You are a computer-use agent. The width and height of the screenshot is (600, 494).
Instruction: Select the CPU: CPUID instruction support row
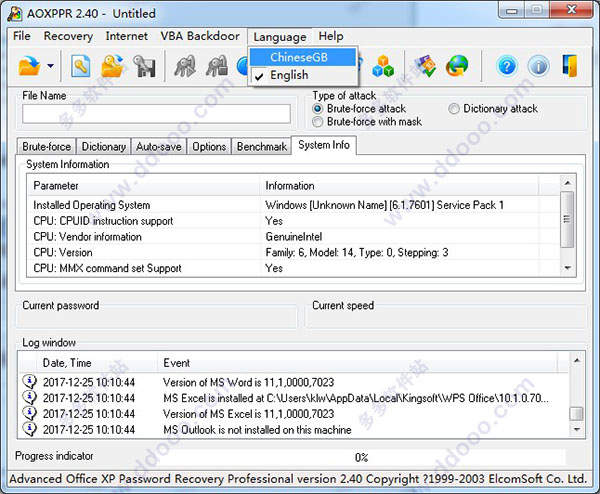point(293,221)
